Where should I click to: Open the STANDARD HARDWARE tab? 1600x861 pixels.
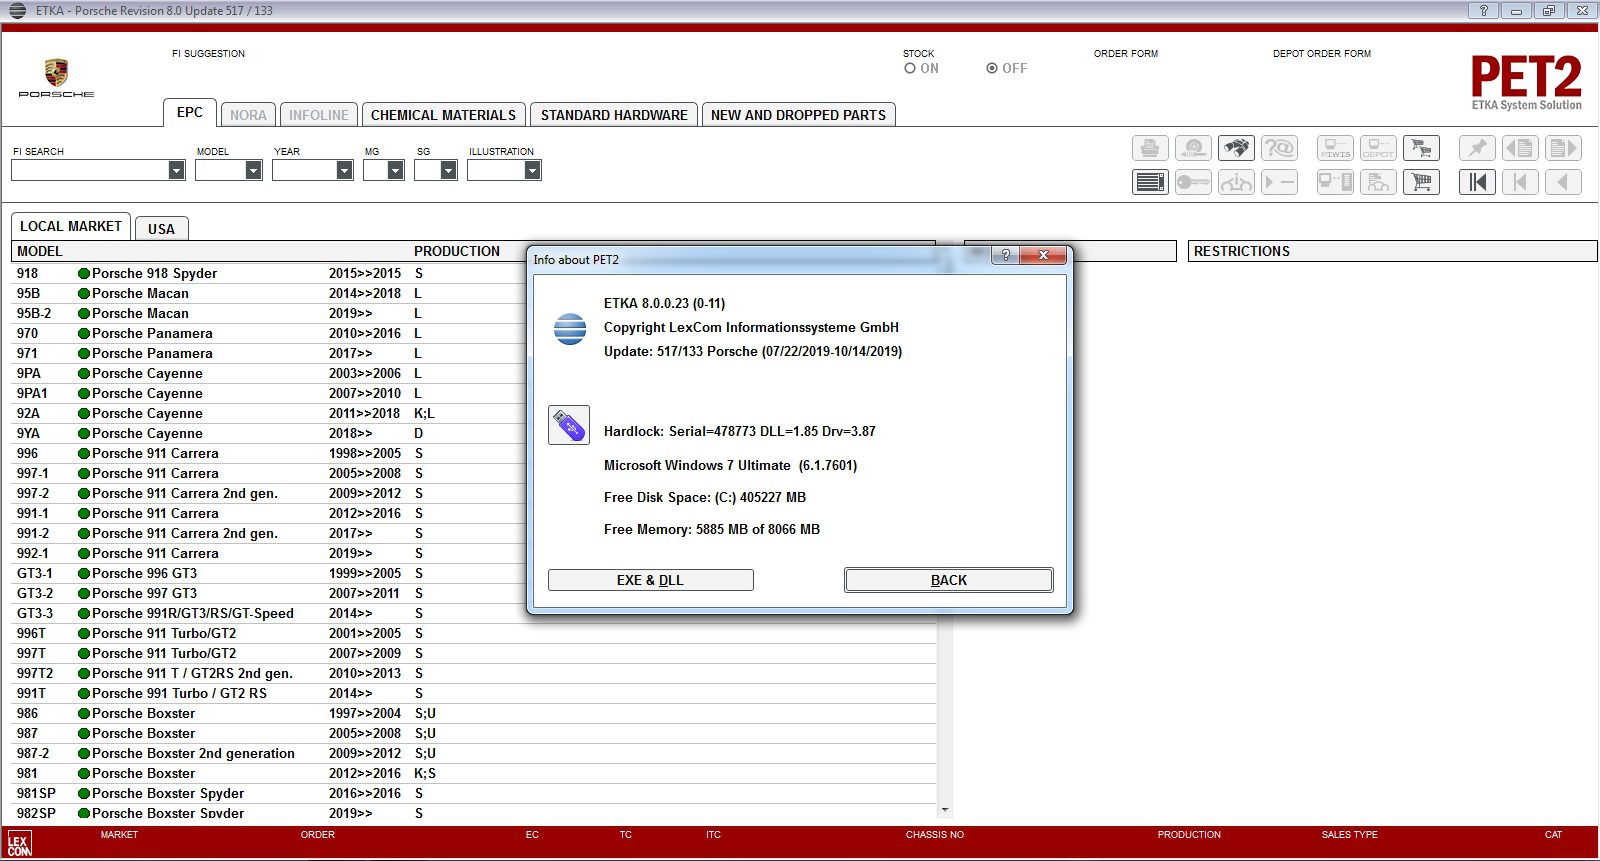614,115
